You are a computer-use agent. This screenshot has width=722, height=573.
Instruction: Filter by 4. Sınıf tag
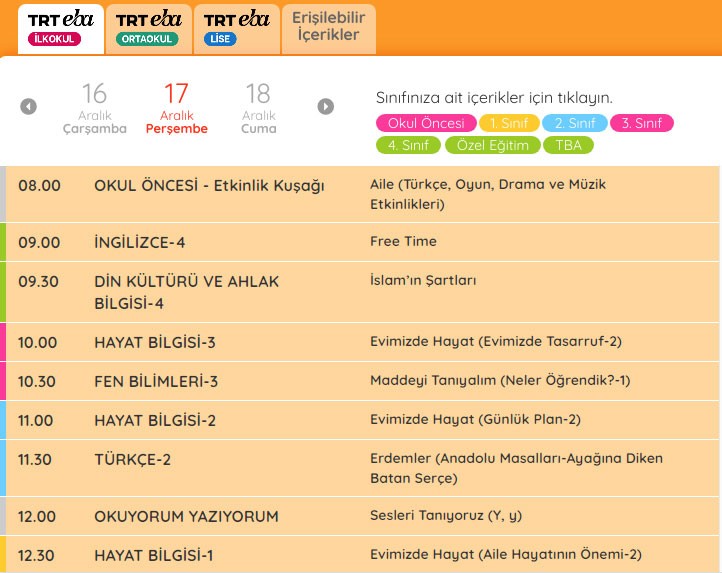407,146
